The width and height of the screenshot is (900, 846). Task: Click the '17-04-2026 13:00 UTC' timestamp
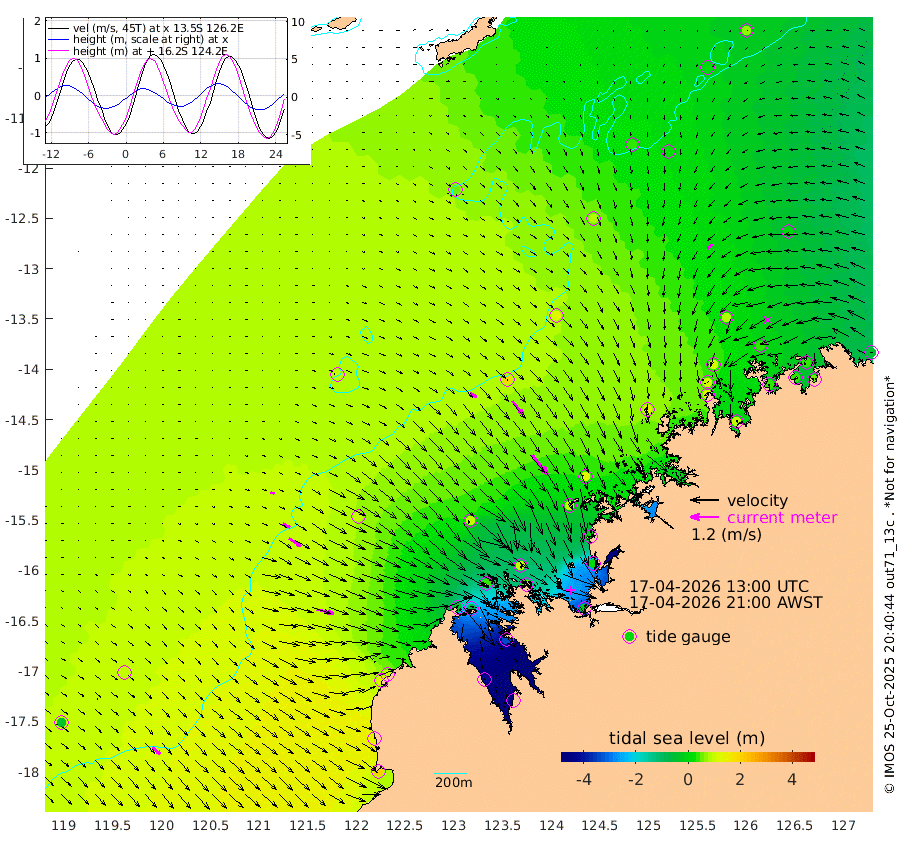pyautogui.click(x=719, y=587)
